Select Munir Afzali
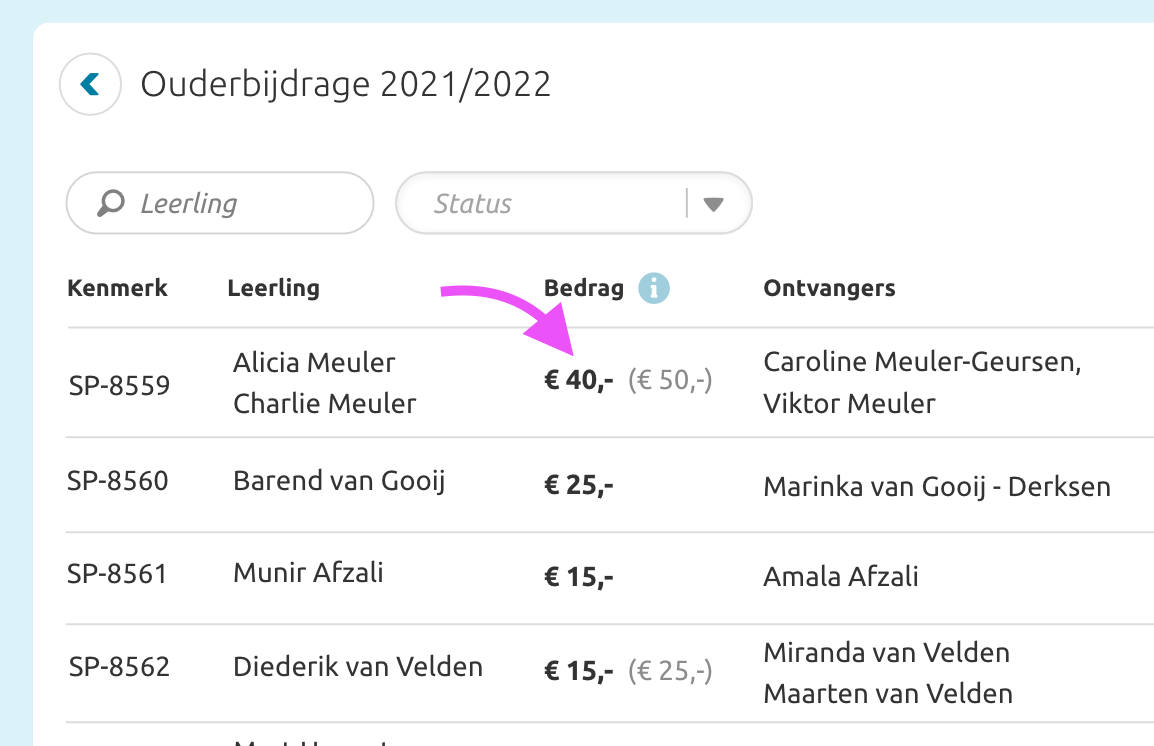 point(308,573)
